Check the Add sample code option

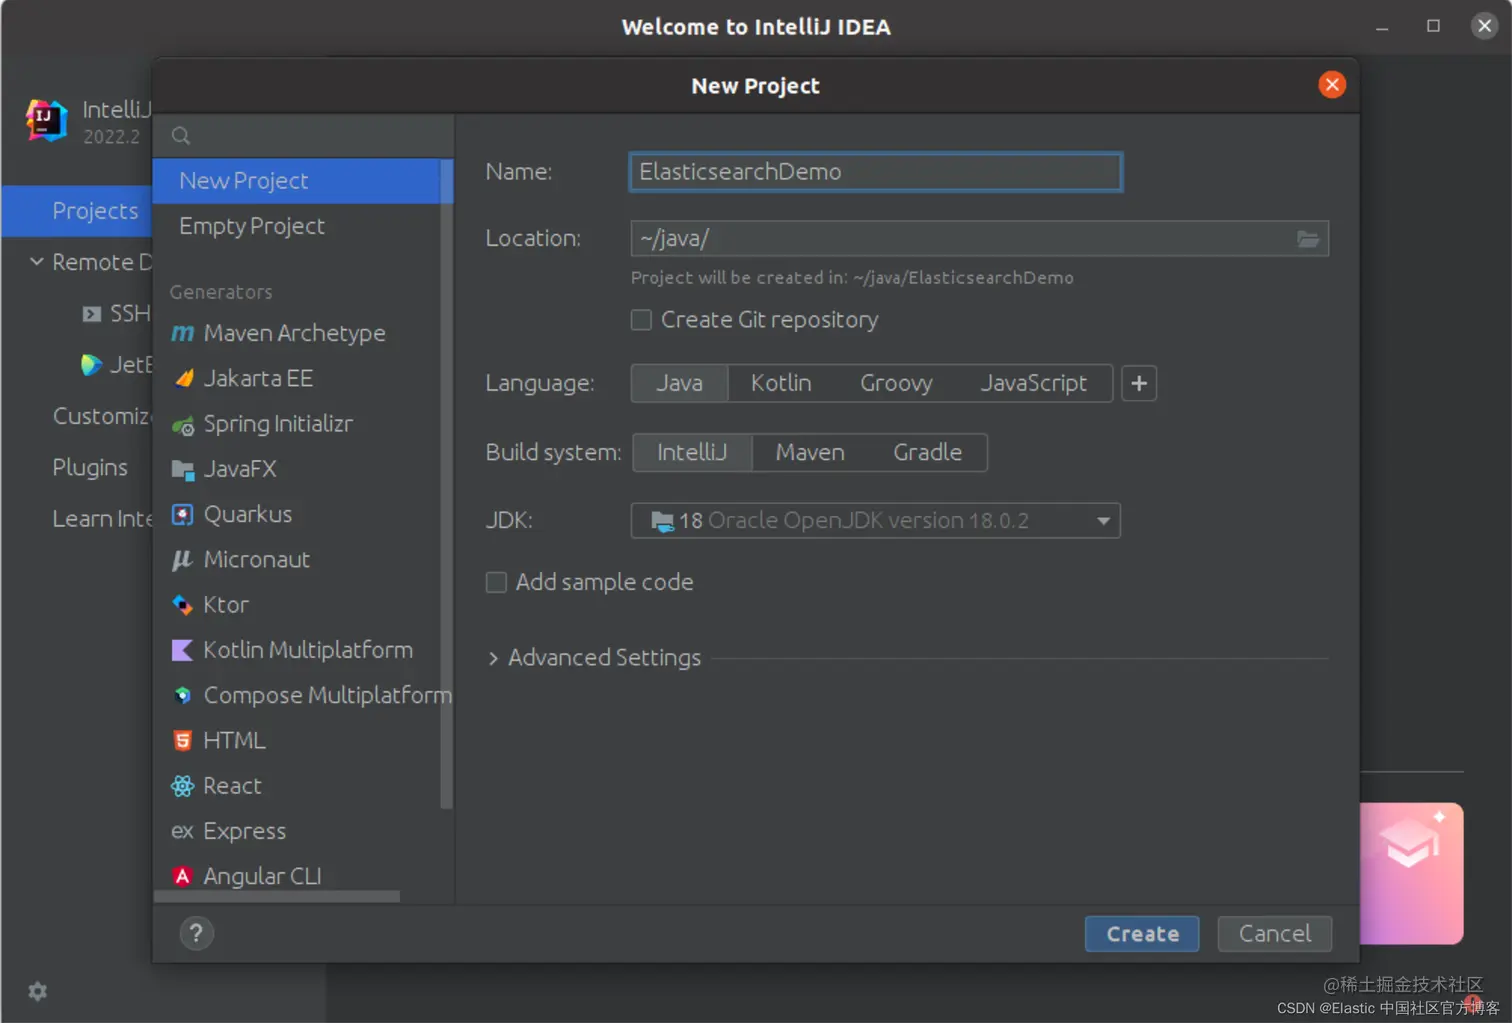(x=496, y=582)
